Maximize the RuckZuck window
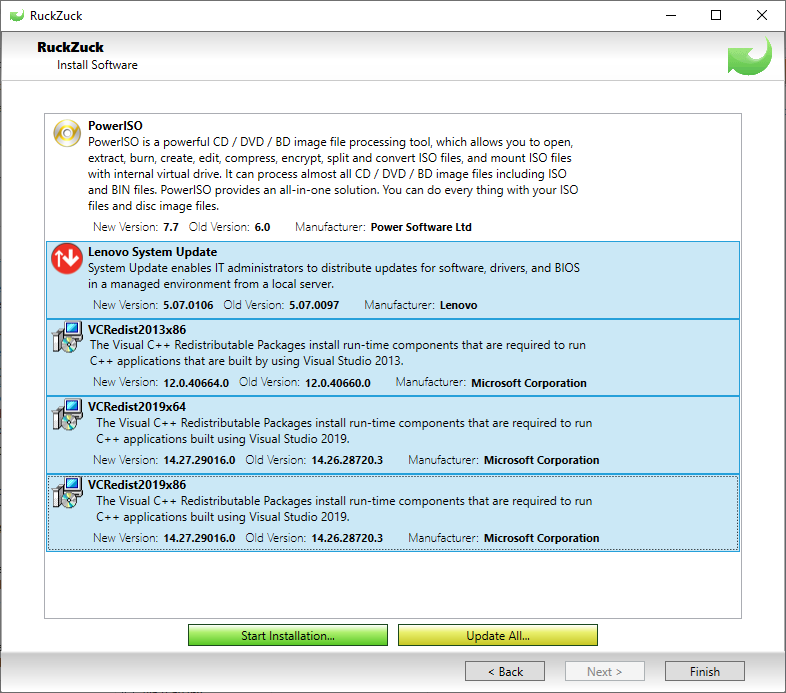This screenshot has width=786, height=693. (x=716, y=15)
